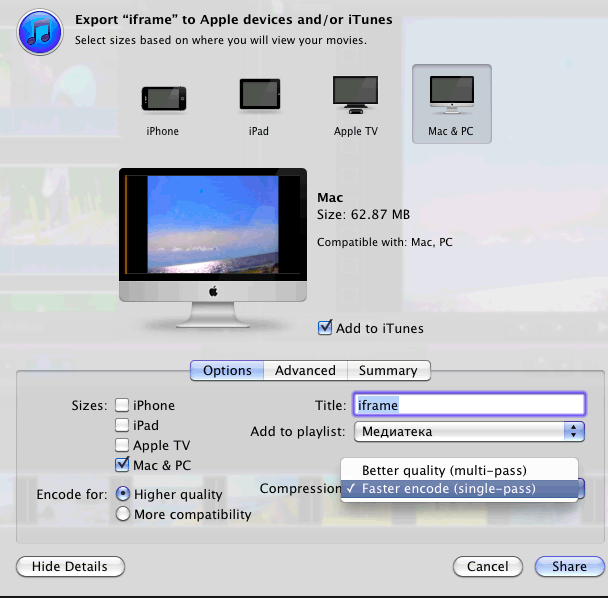The image size is (608, 598).
Task: Uncheck Add to iTunes checkbox
Action: [x=325, y=328]
